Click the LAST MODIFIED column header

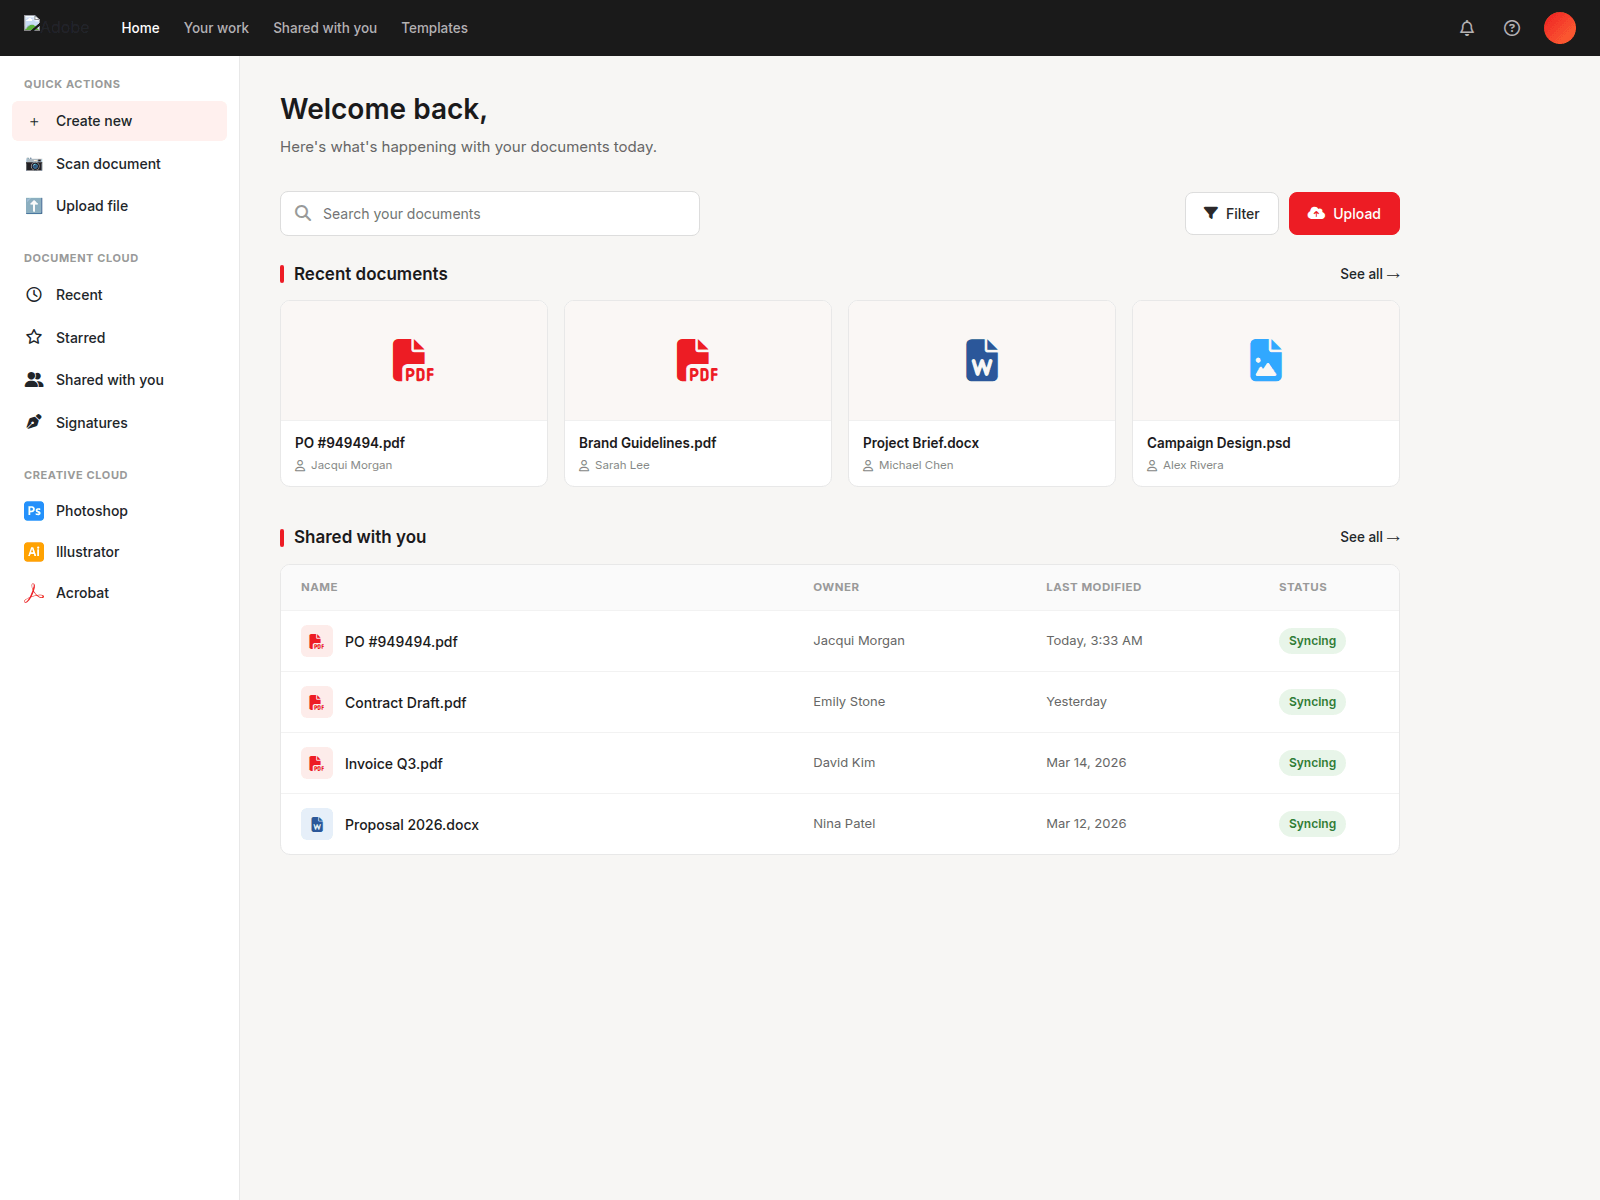click(x=1094, y=587)
